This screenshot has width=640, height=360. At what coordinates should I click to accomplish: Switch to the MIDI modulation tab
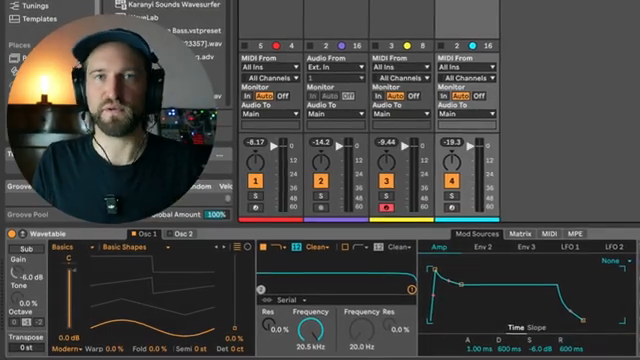pyautogui.click(x=549, y=234)
